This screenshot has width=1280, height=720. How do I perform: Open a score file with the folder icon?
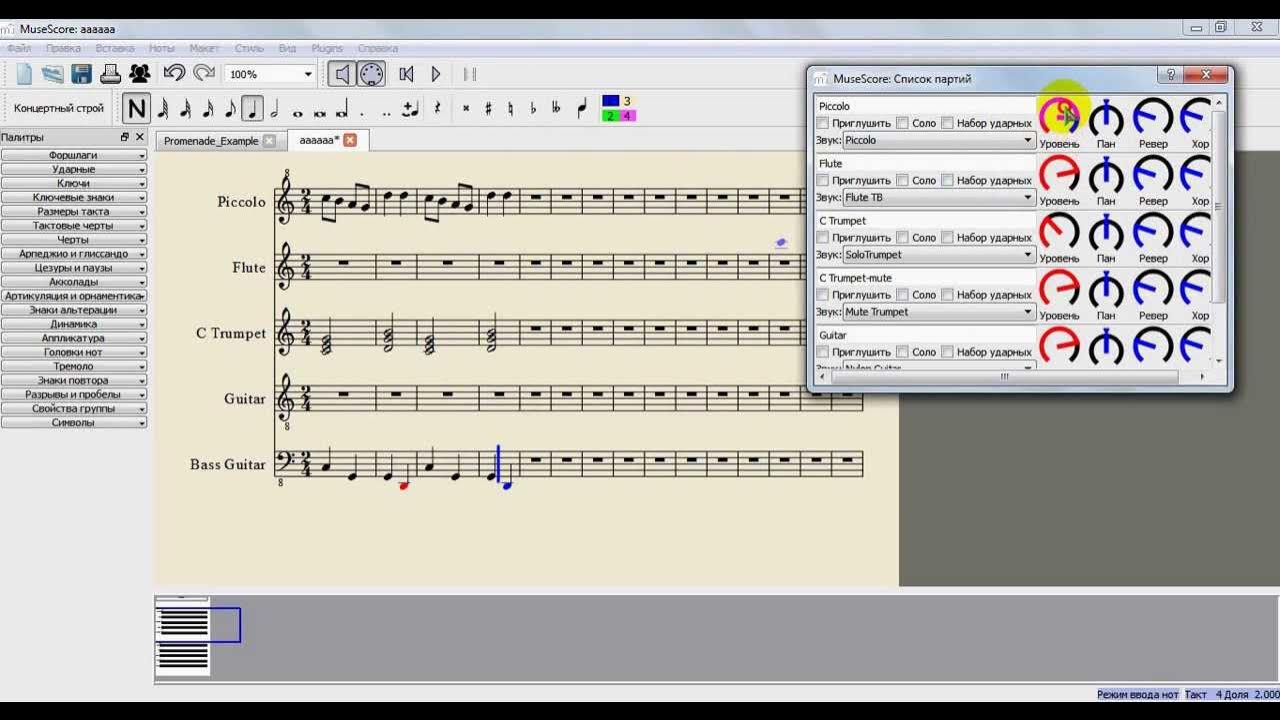[x=52, y=74]
